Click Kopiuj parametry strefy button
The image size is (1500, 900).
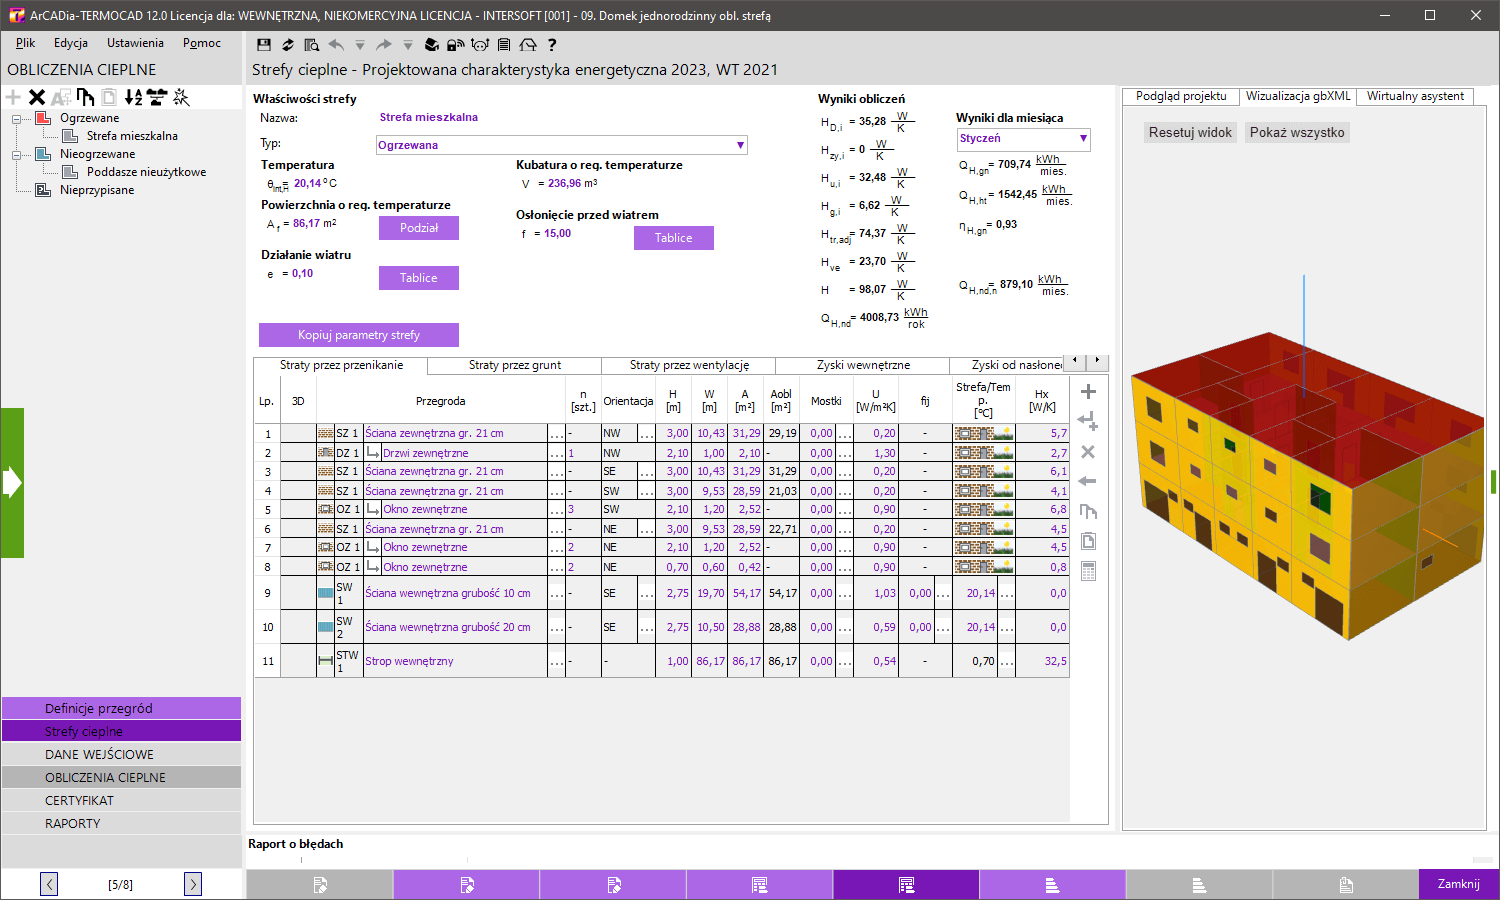(358, 335)
